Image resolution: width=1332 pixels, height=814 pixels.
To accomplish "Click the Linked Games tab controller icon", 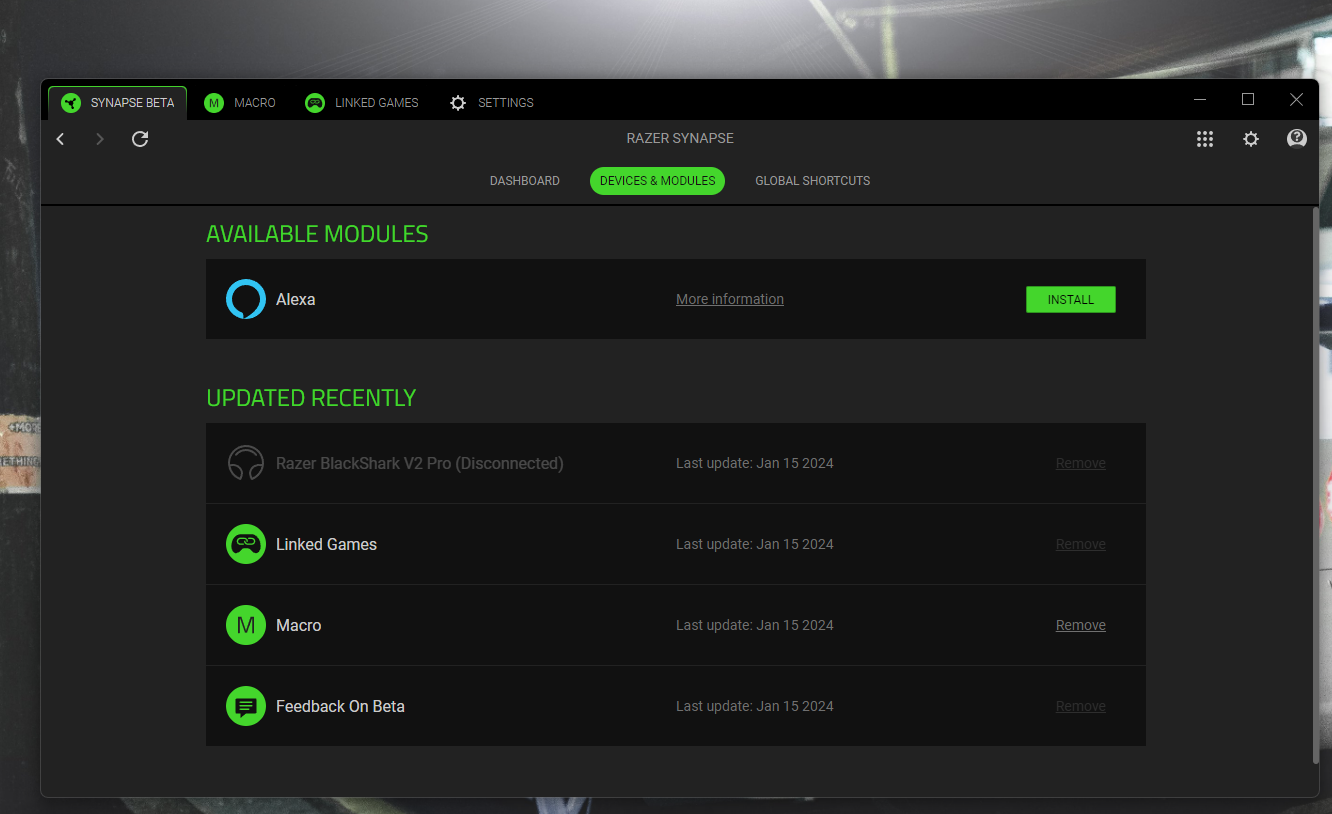I will point(315,103).
